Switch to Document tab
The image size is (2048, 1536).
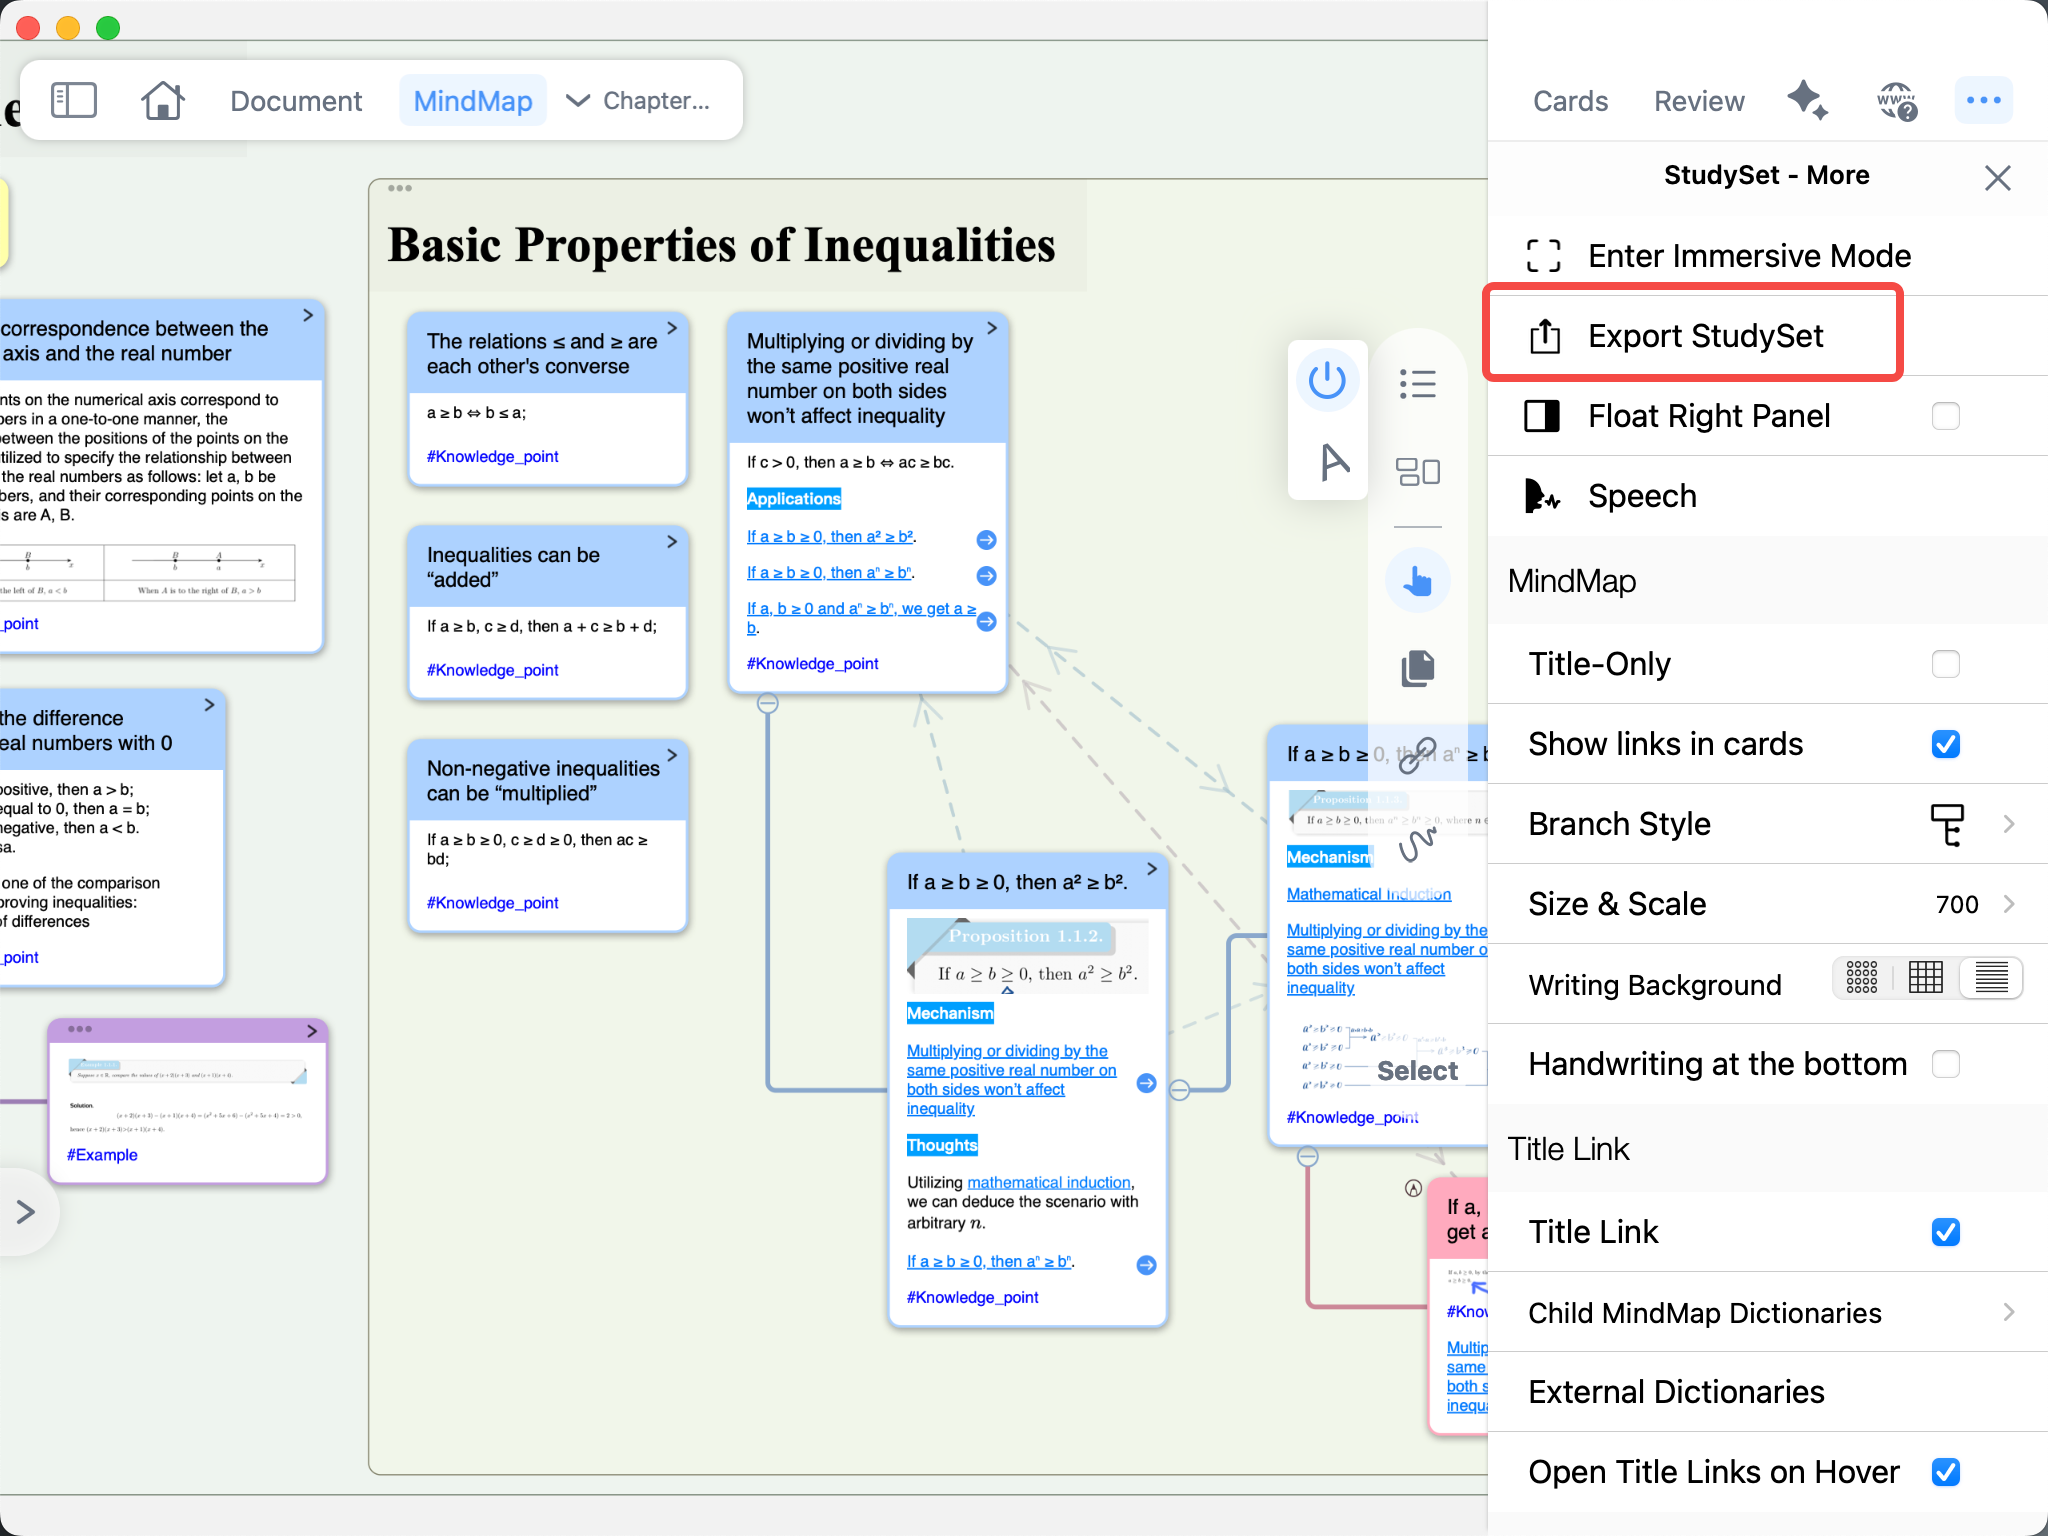coord(296,101)
